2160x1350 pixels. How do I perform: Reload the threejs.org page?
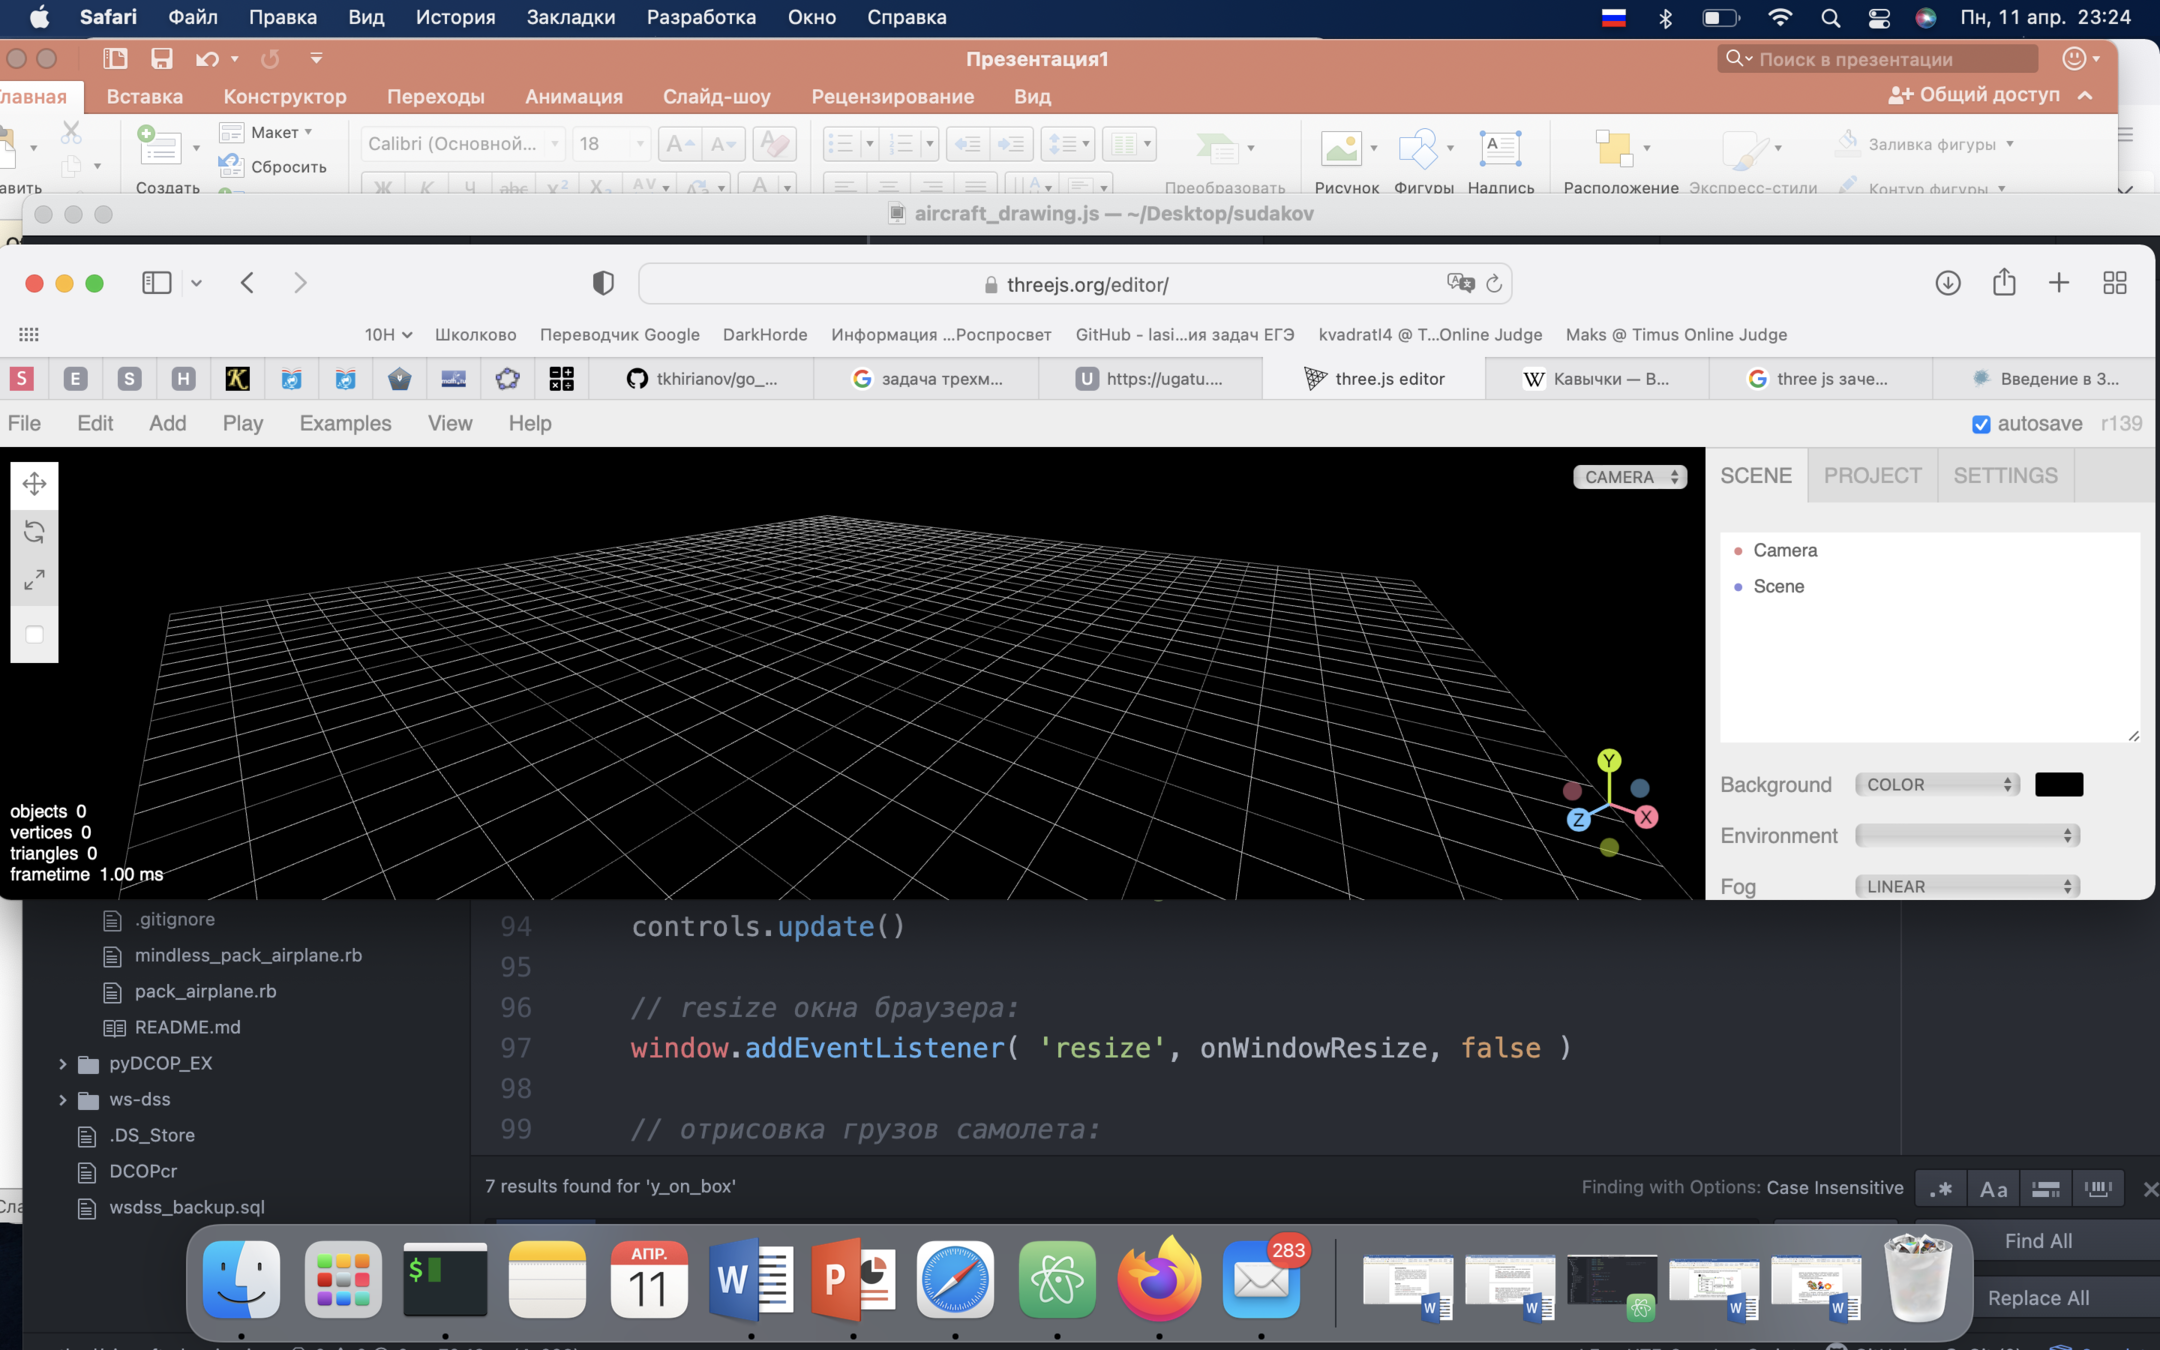[x=1494, y=284]
